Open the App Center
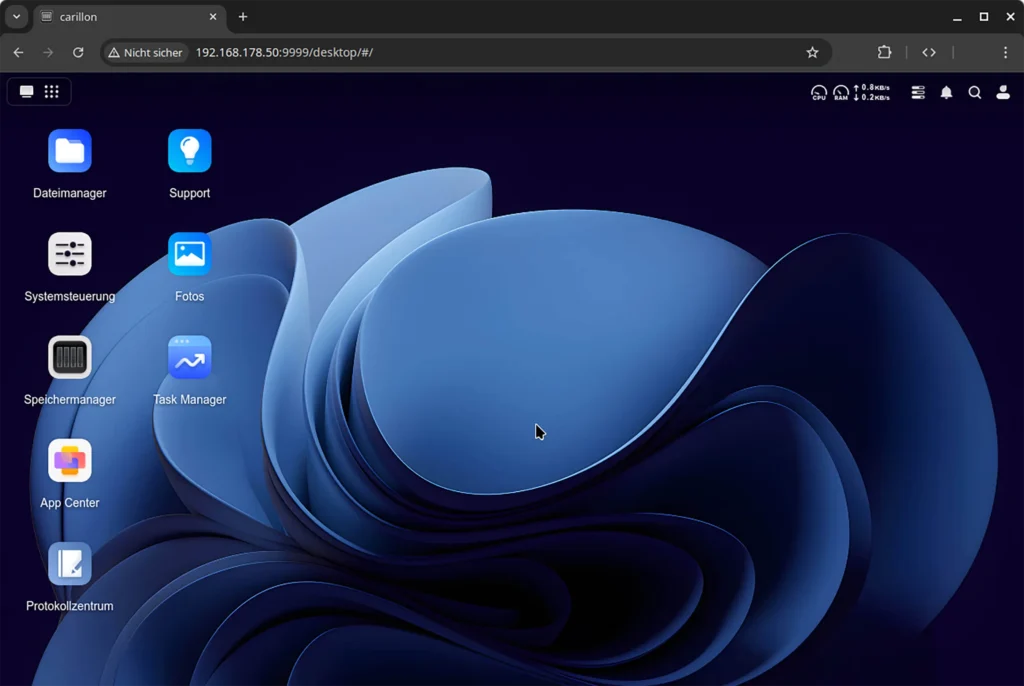The width and height of the screenshot is (1024, 686). coord(69,461)
